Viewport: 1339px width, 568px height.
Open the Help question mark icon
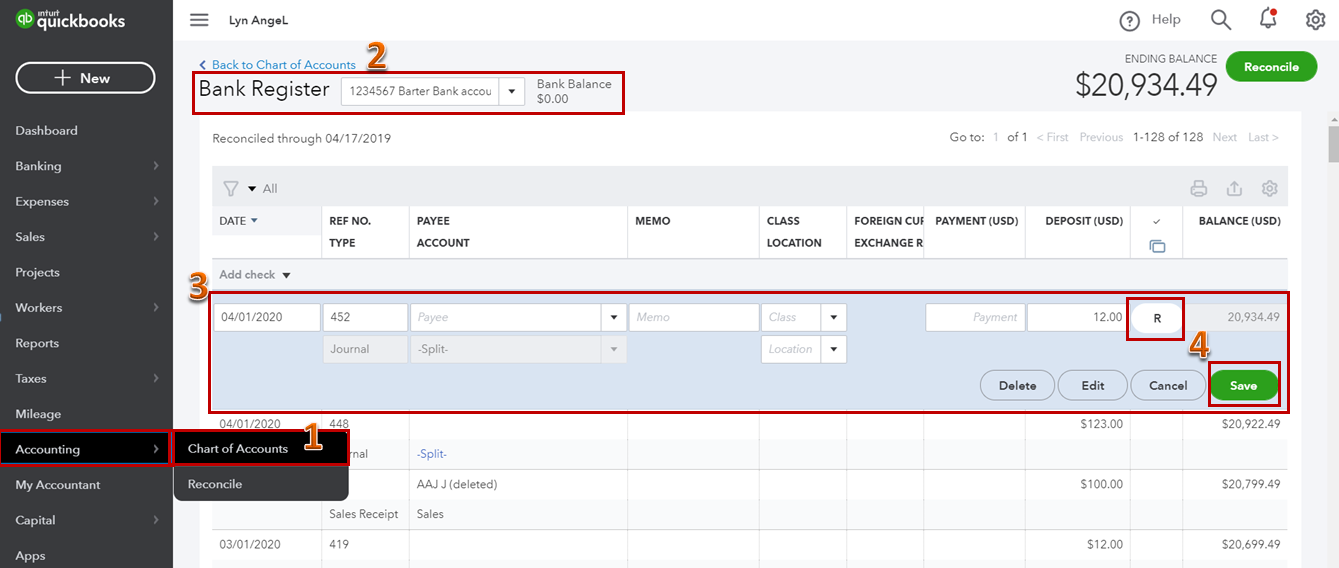tap(1130, 21)
